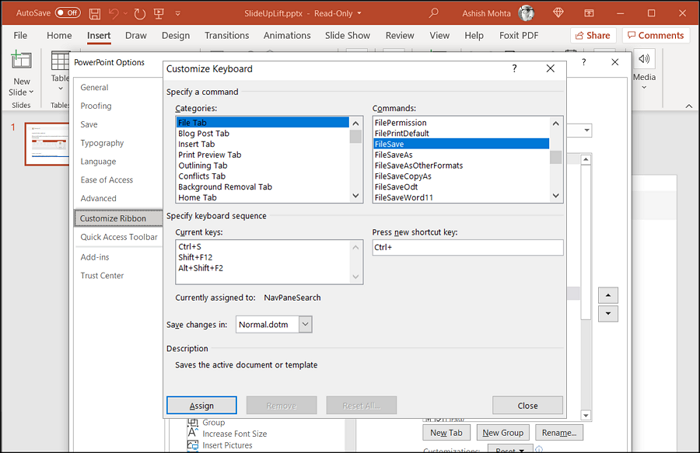Click the Rename button
Viewport: 700px width, 453px height.
pos(559,433)
